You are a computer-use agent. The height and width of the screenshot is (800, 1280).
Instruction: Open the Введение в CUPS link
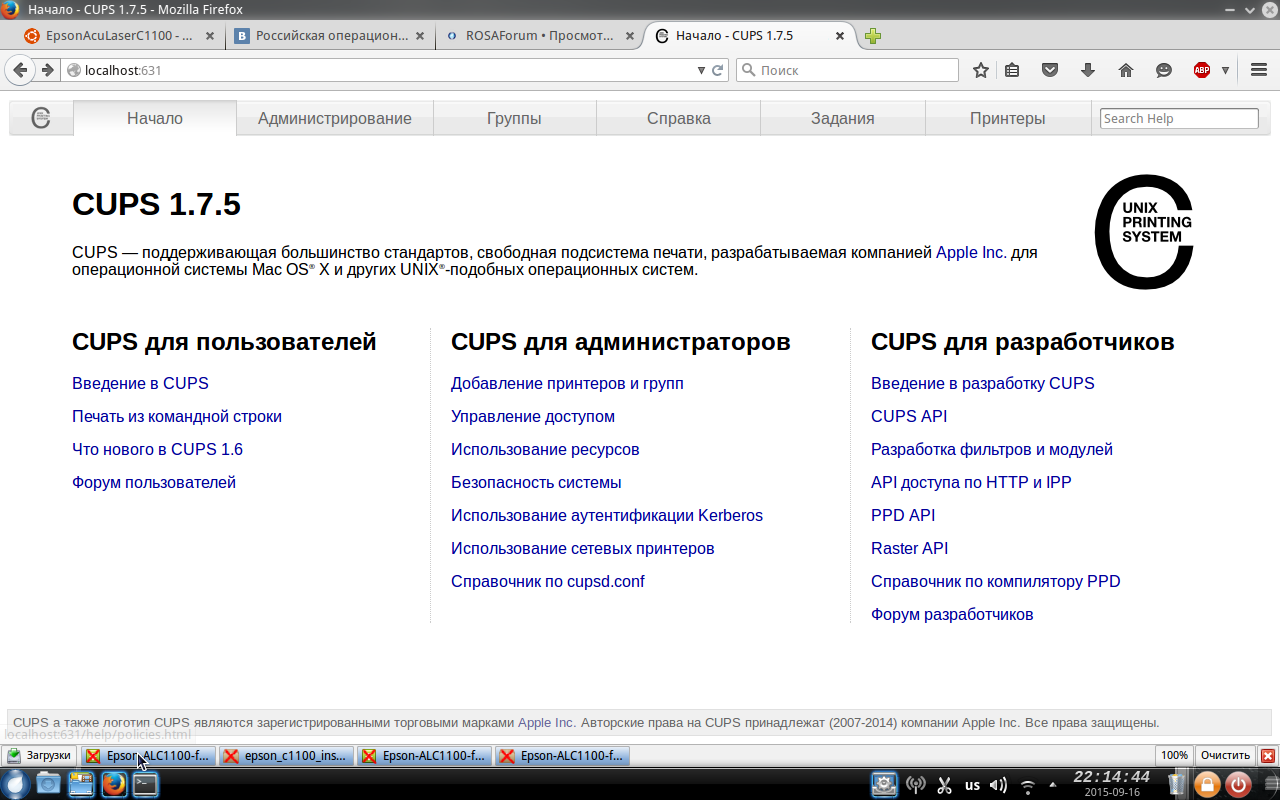tap(140, 383)
